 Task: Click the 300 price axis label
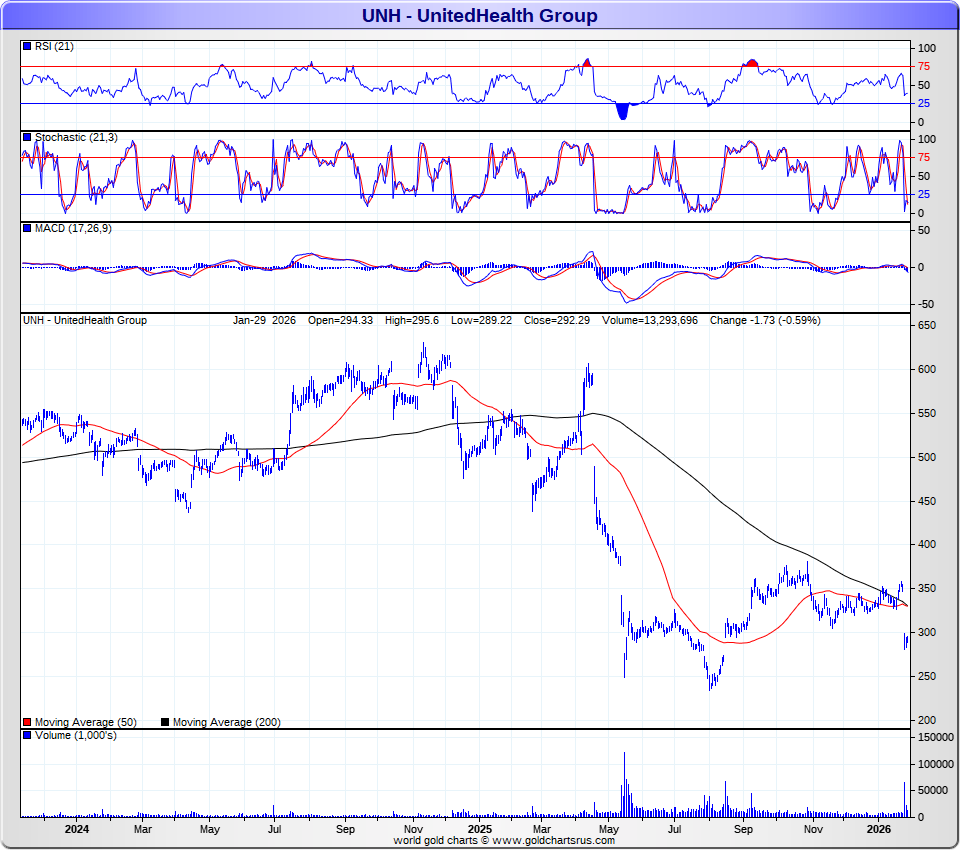pos(927,632)
